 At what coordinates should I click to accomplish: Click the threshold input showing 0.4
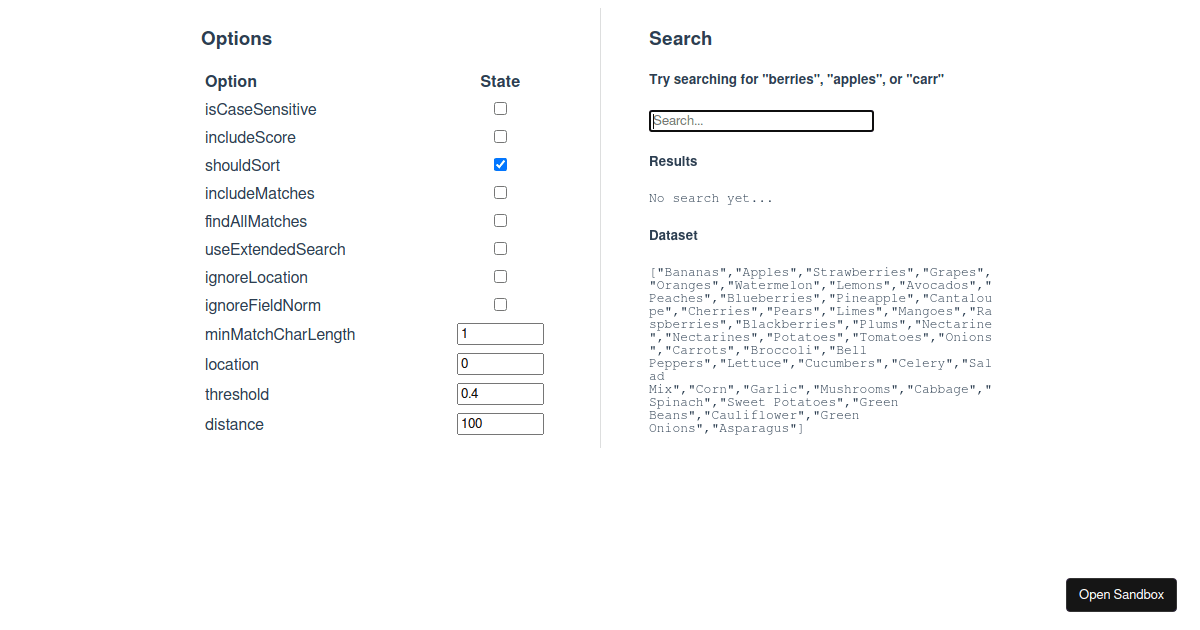(500, 394)
